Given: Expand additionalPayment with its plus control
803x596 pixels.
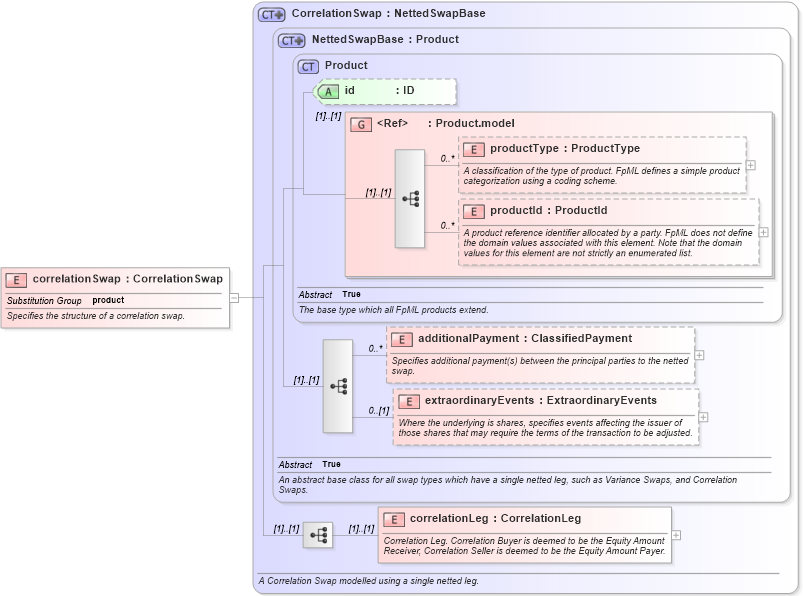Looking at the screenshot, I should click(701, 353).
